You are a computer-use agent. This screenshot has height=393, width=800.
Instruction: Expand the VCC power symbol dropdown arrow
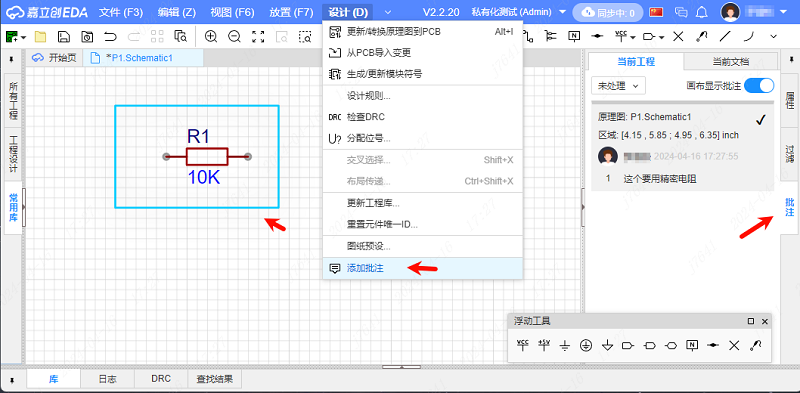(633, 37)
